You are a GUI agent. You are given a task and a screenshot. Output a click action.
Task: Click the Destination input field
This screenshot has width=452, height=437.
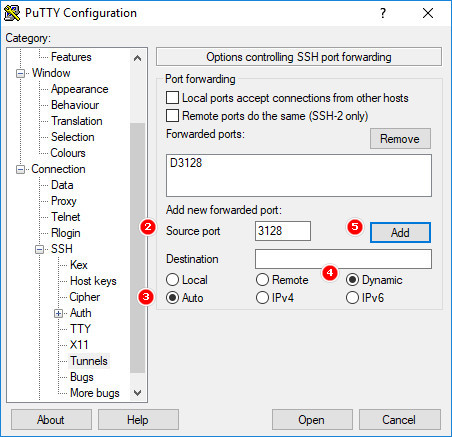point(343,259)
